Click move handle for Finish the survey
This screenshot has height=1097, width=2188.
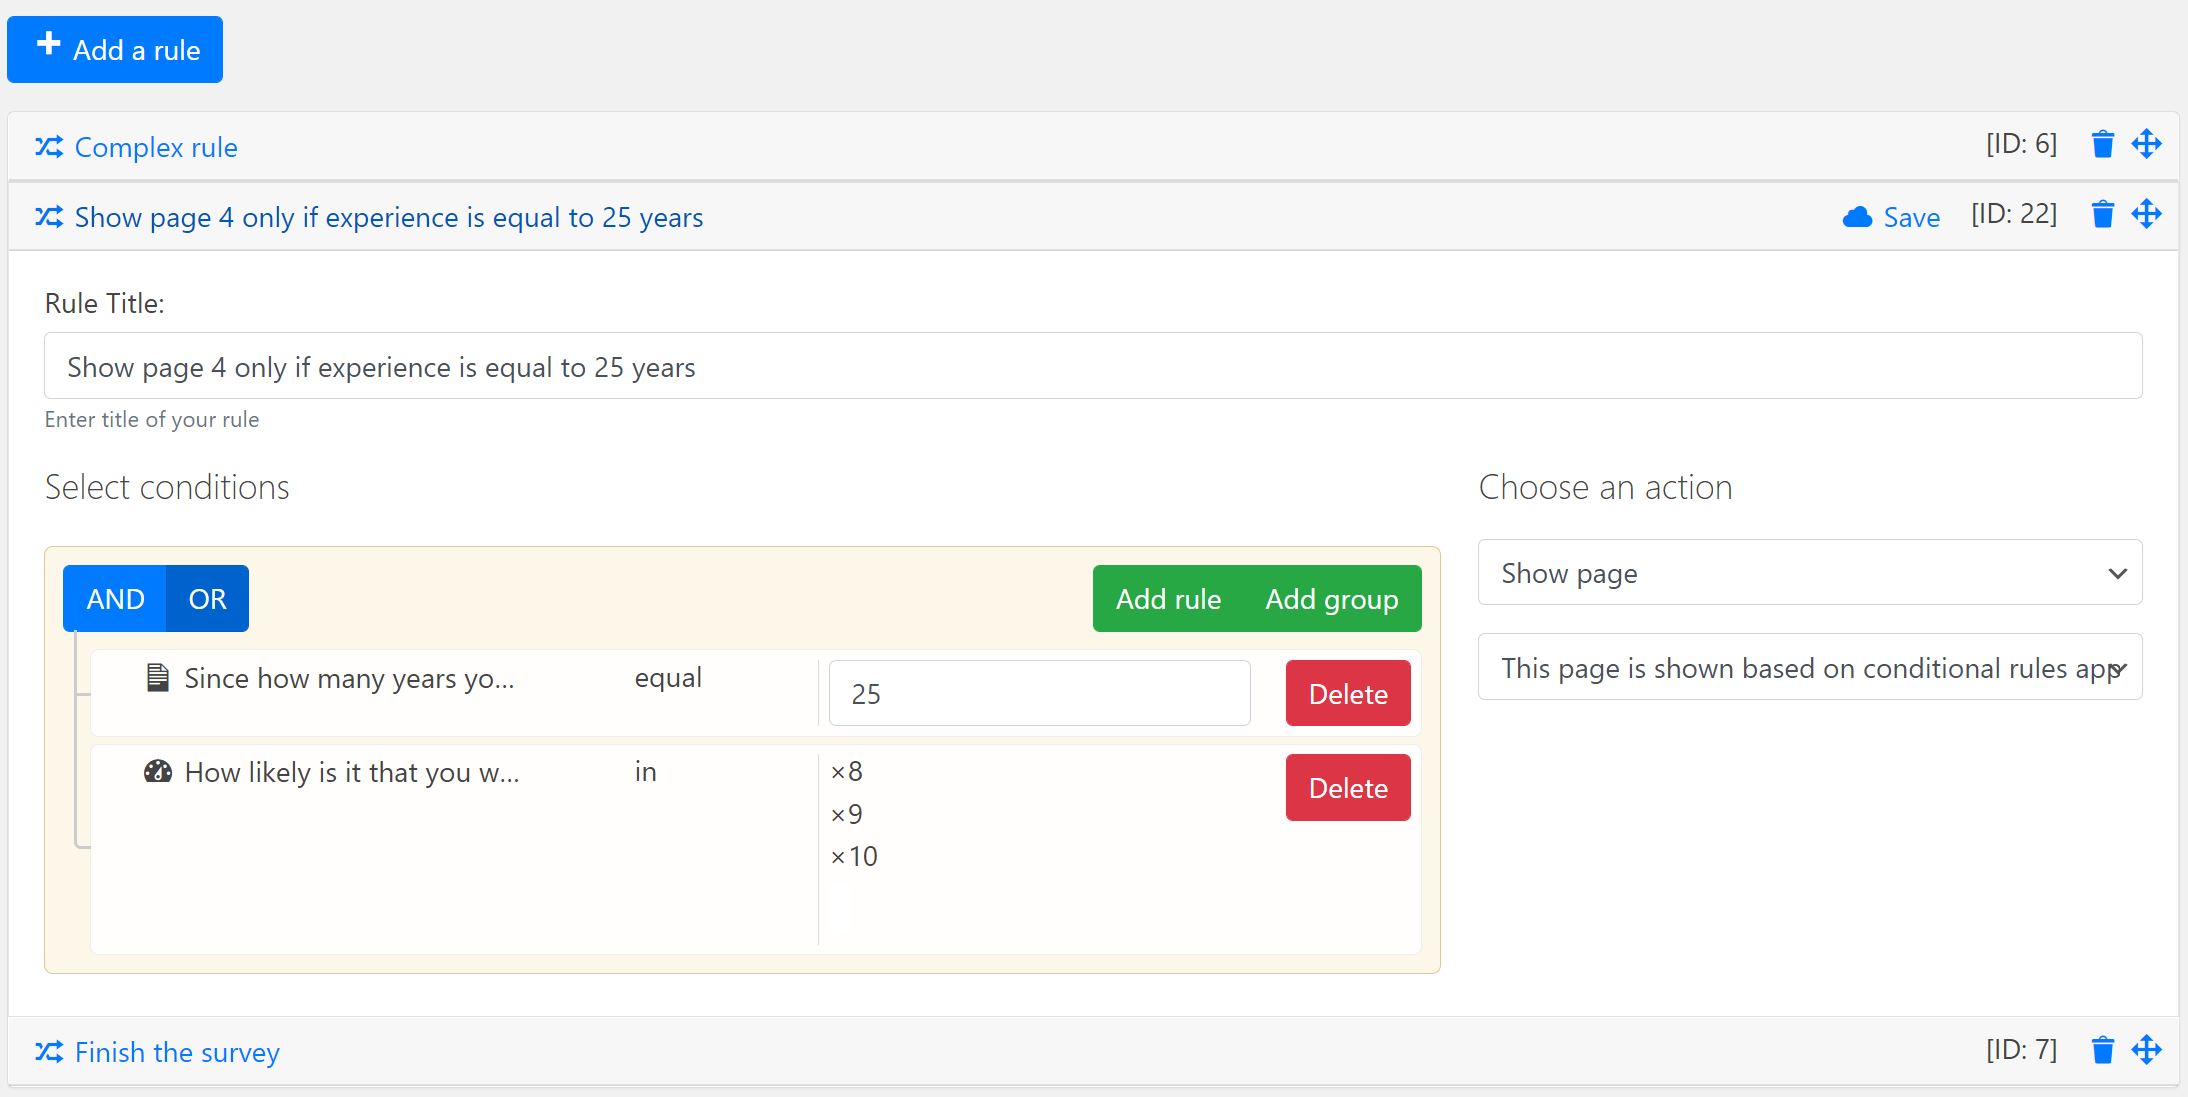pyautogui.click(x=2146, y=1050)
